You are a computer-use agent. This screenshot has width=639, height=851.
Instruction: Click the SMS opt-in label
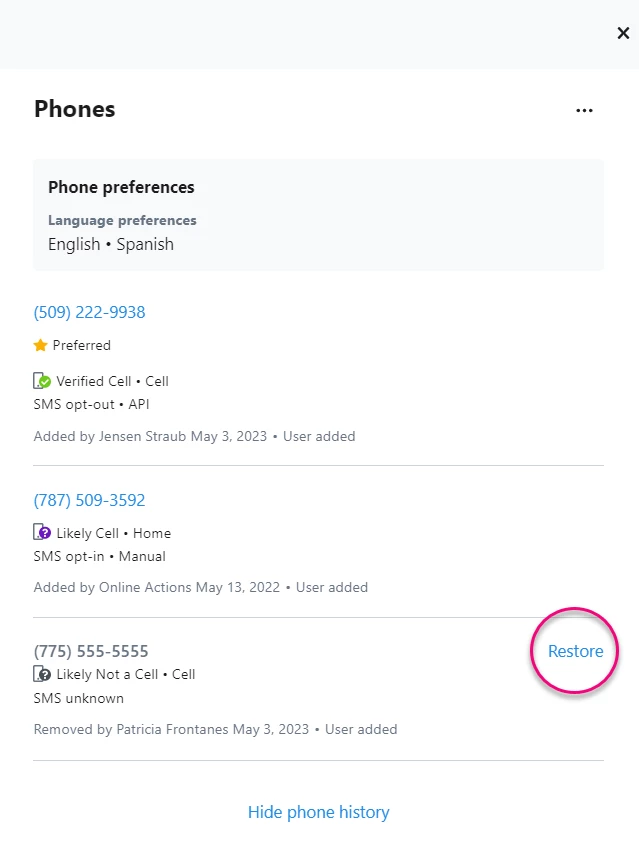coord(62,556)
